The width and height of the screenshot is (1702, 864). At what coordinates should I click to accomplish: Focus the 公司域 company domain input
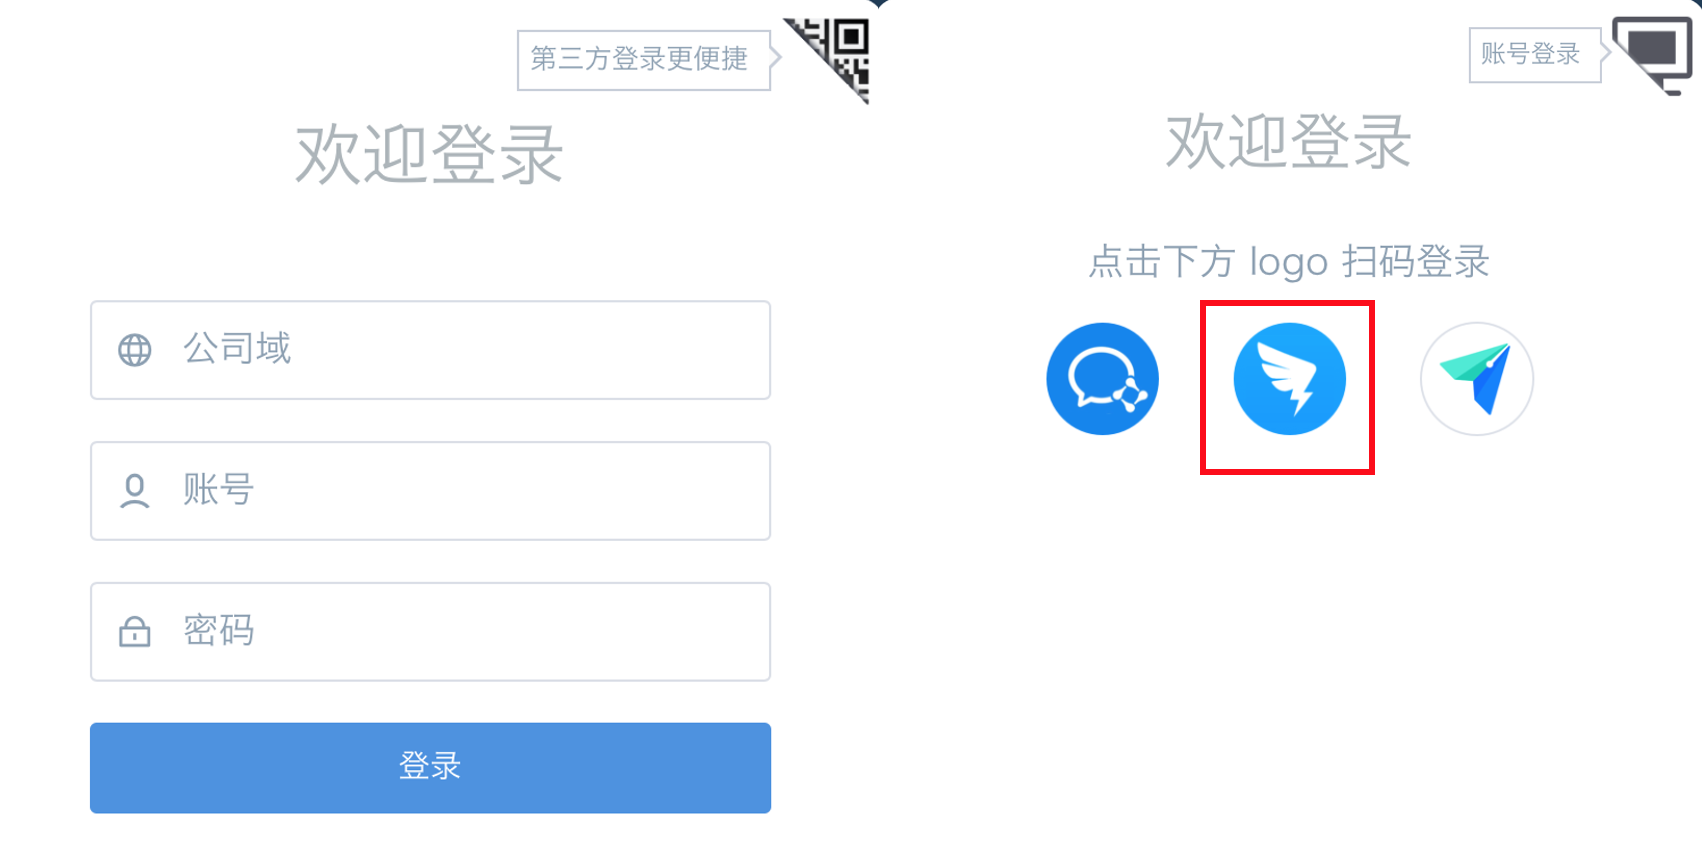(x=430, y=350)
